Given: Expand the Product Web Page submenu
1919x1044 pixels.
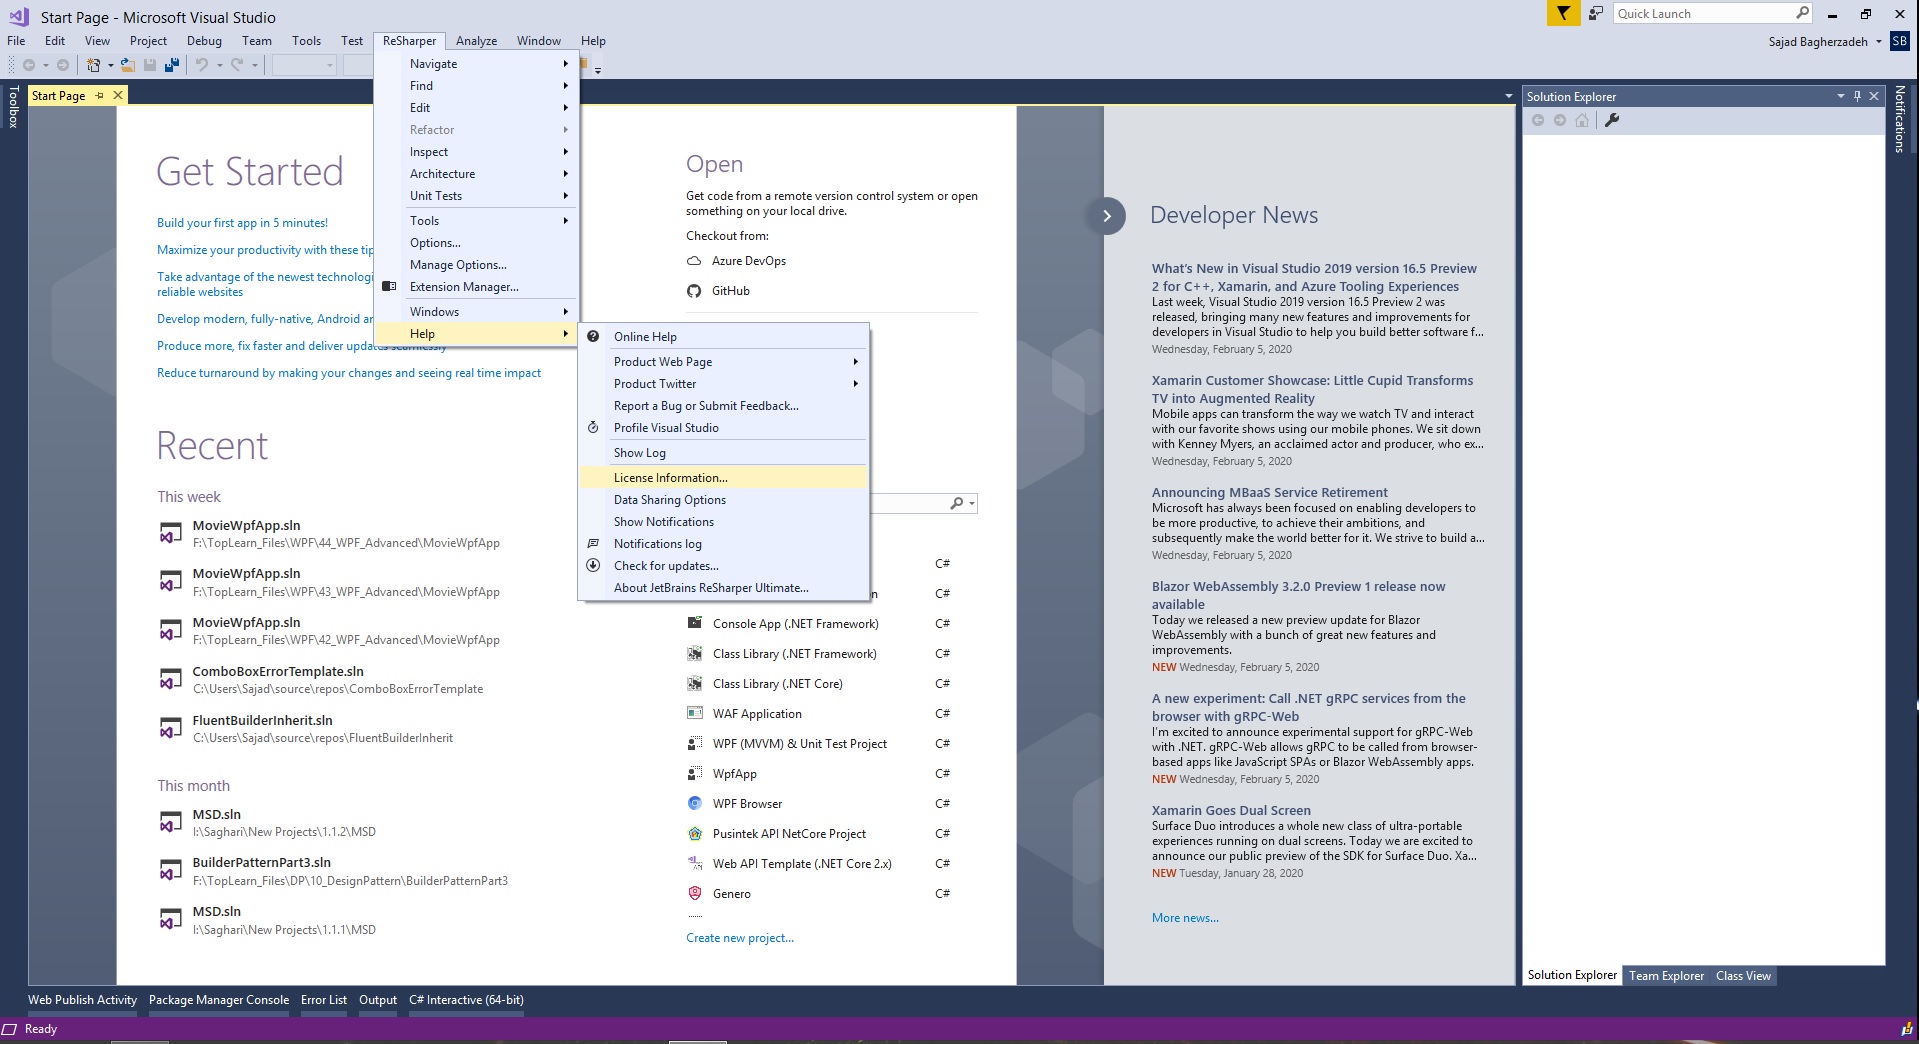Looking at the screenshot, I should [723, 361].
